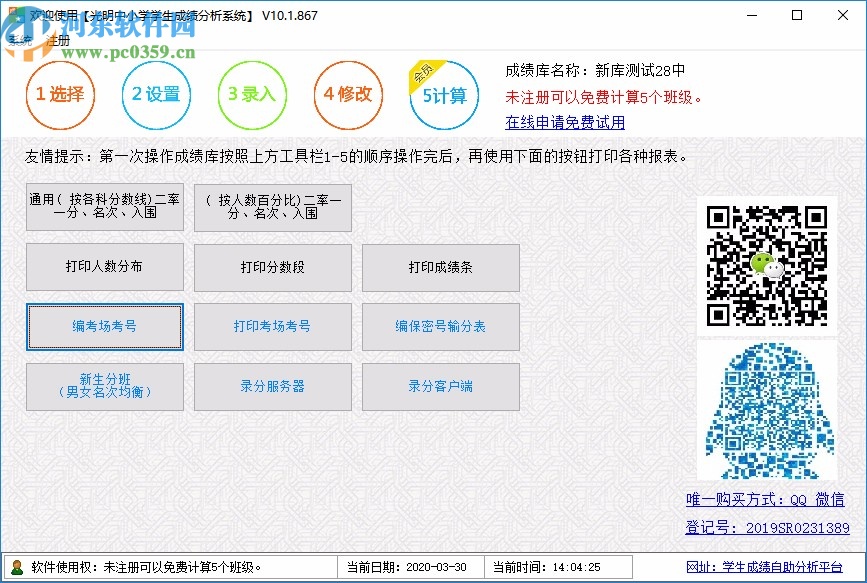Open the 系统 menu
Viewport: 867px width, 583px height.
click(x=18, y=42)
